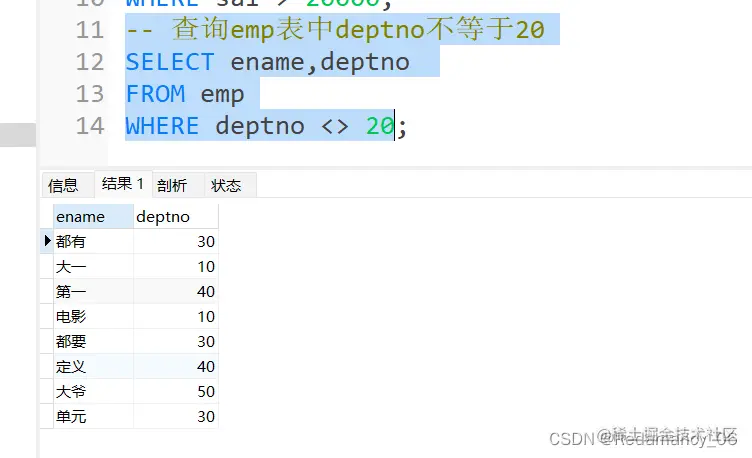Select the cell 大一
Viewport: 752px width, 458px height.
click(x=93, y=266)
